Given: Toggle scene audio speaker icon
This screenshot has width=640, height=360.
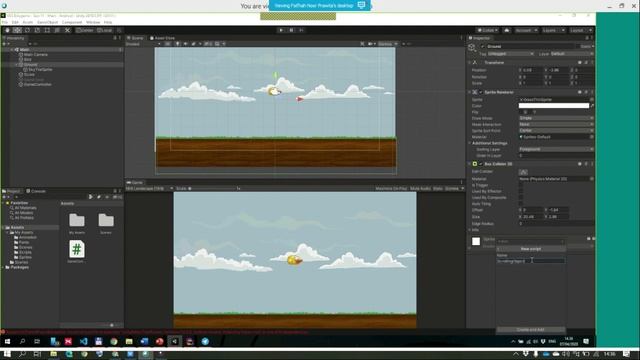Looking at the screenshot, I should click(185, 44).
